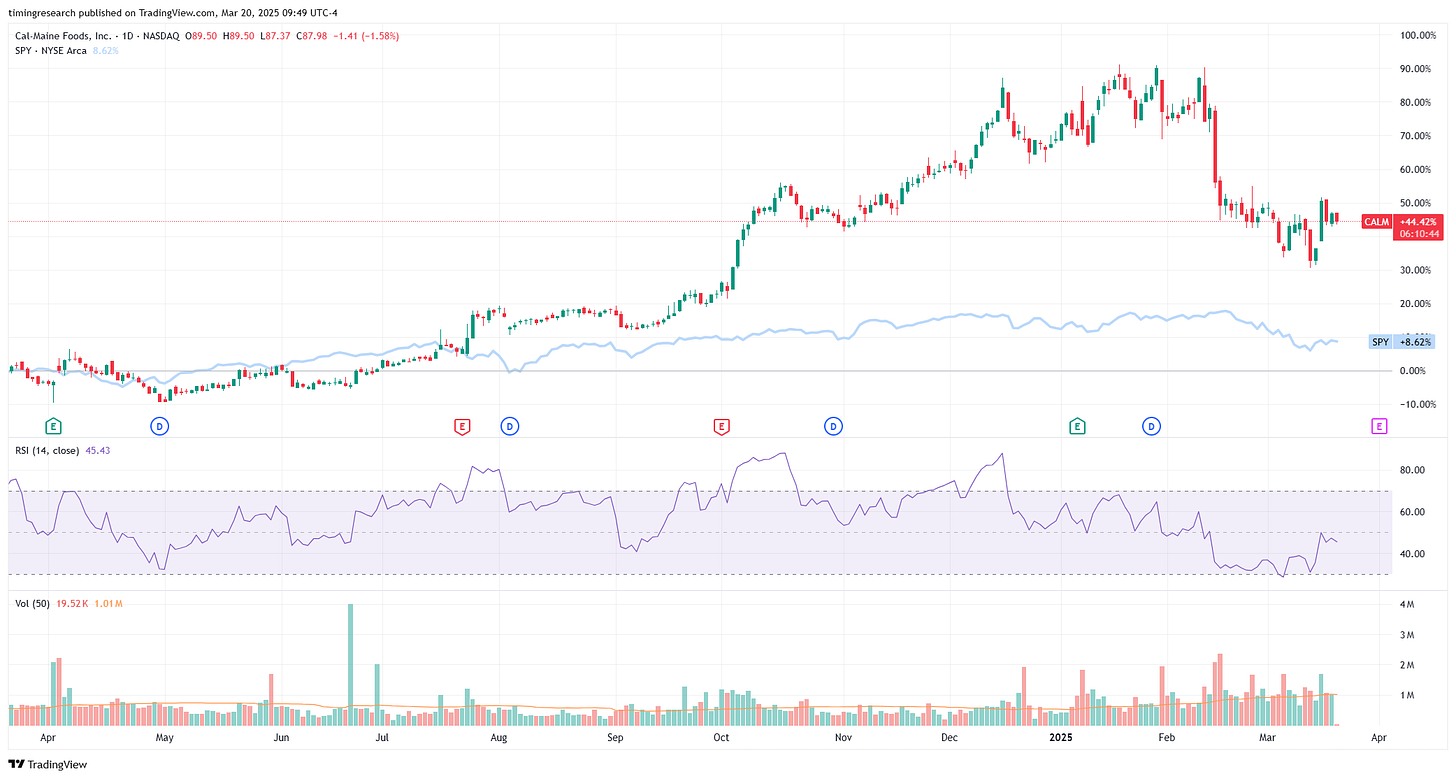Click the Feb label on time axis
Viewport: 1456px width, 779px height.
click(x=1166, y=738)
